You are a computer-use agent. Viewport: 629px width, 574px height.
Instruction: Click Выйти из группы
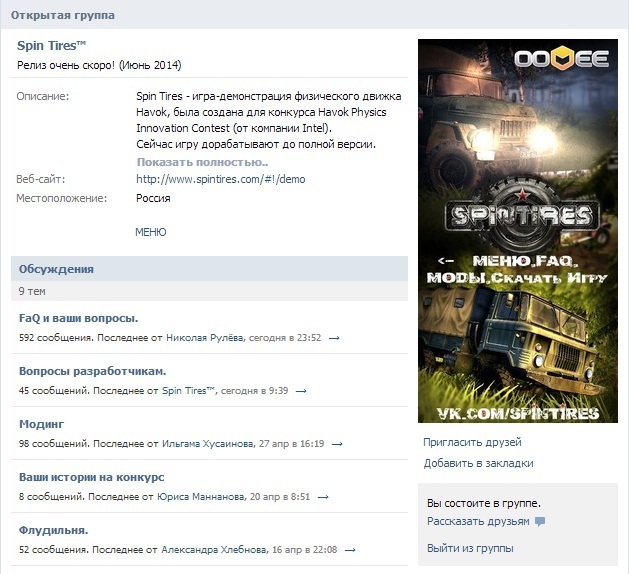click(470, 548)
